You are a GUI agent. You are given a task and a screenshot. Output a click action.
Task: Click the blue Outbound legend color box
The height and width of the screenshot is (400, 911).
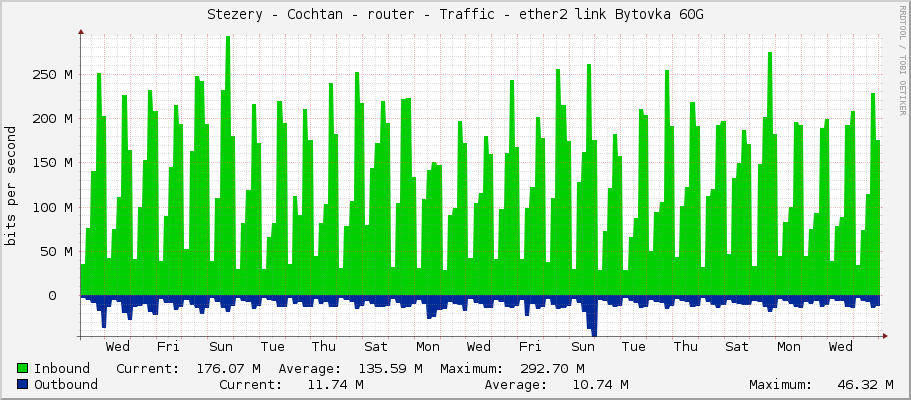point(23,384)
